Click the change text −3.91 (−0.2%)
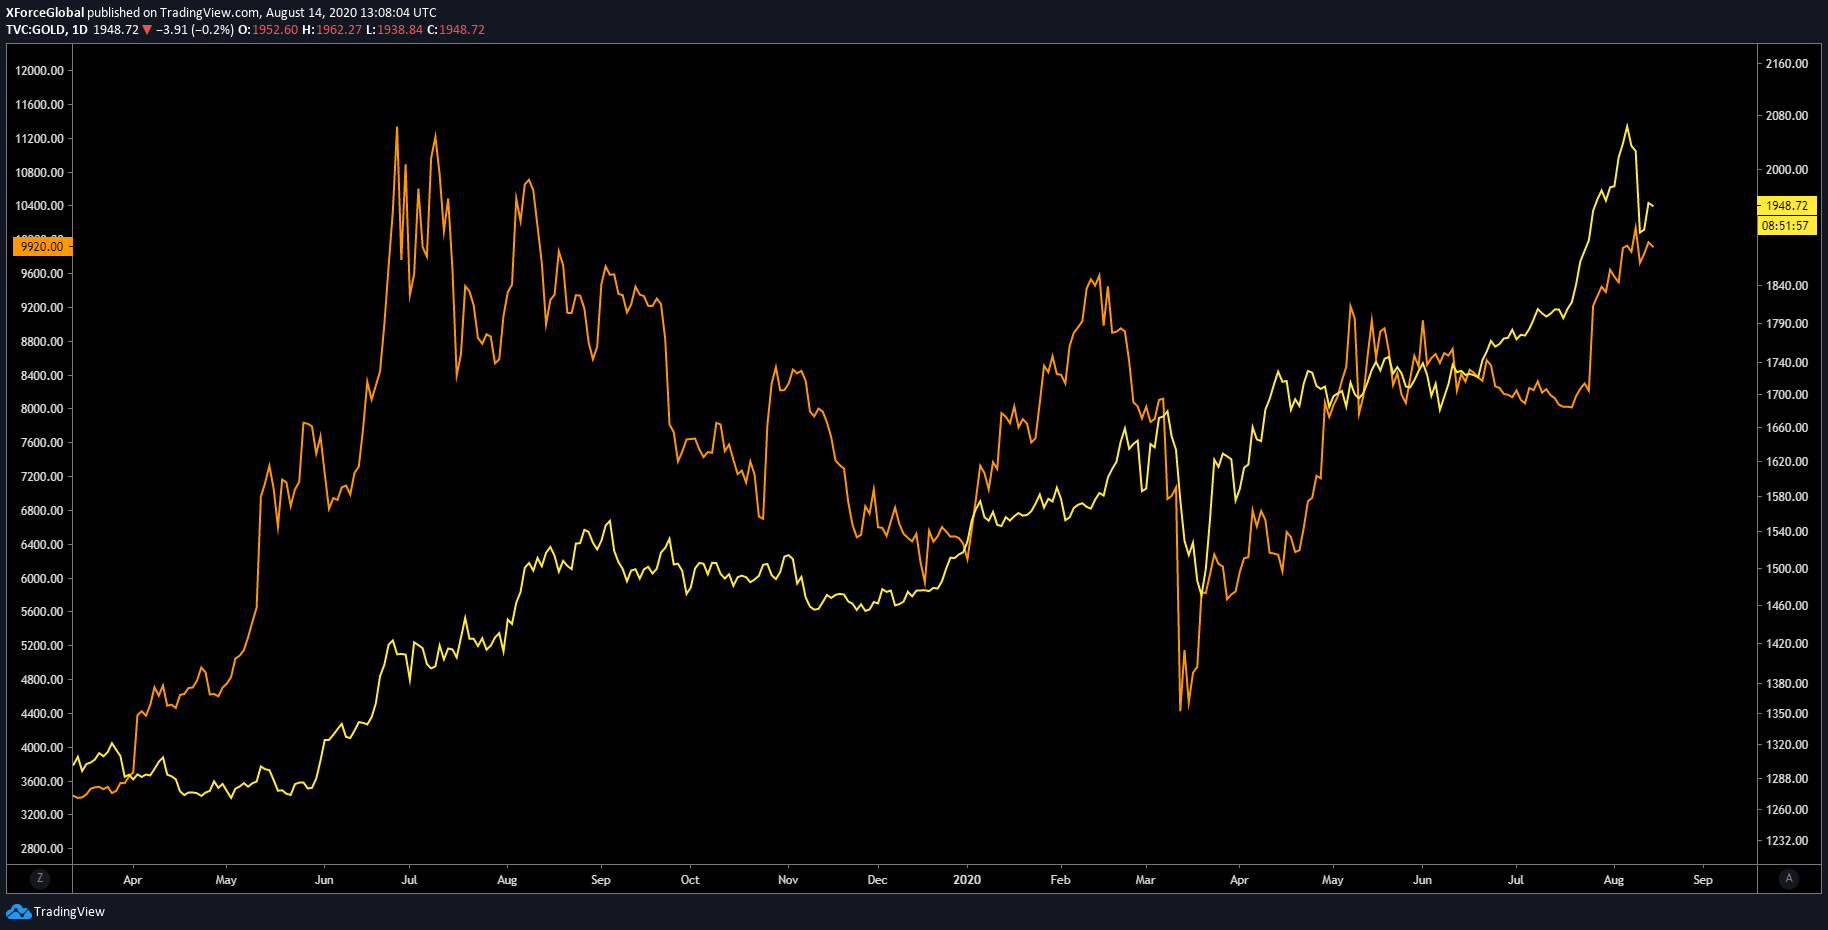 [195, 30]
